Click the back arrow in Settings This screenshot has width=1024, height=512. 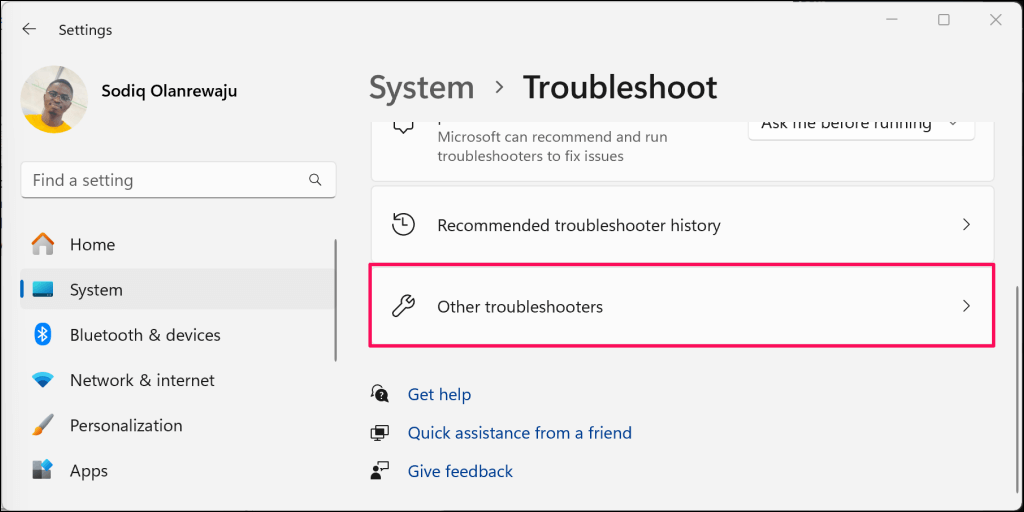[29, 29]
